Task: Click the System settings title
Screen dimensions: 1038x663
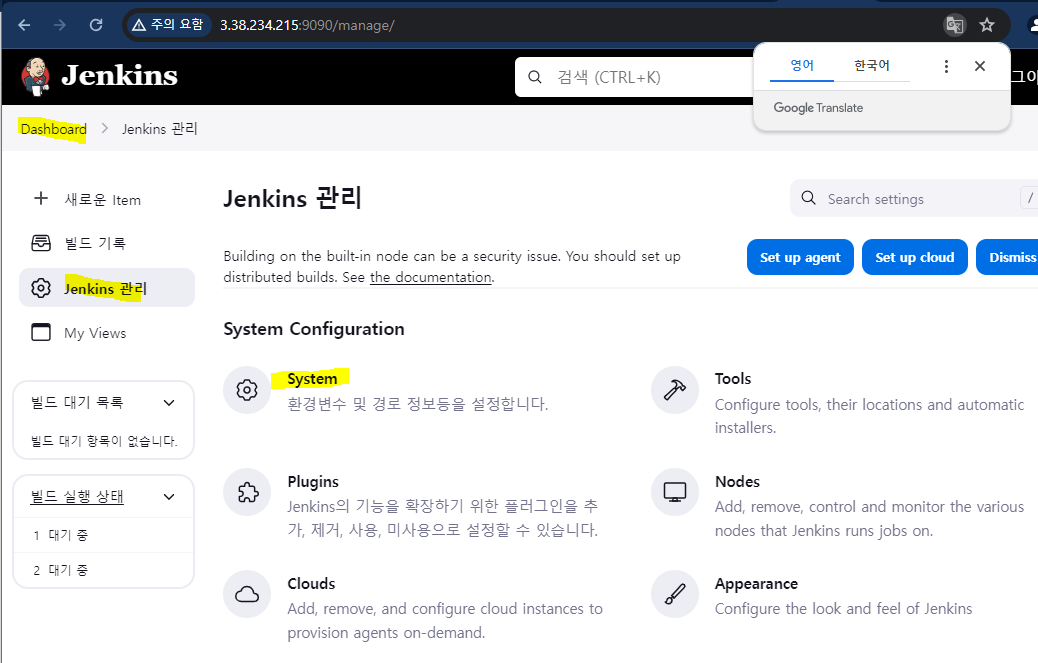Action: click(312, 378)
